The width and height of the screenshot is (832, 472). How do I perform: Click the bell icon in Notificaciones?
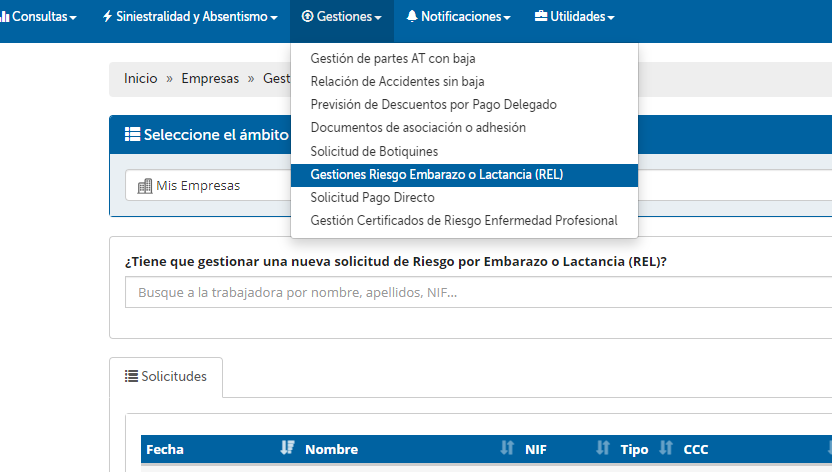click(412, 17)
